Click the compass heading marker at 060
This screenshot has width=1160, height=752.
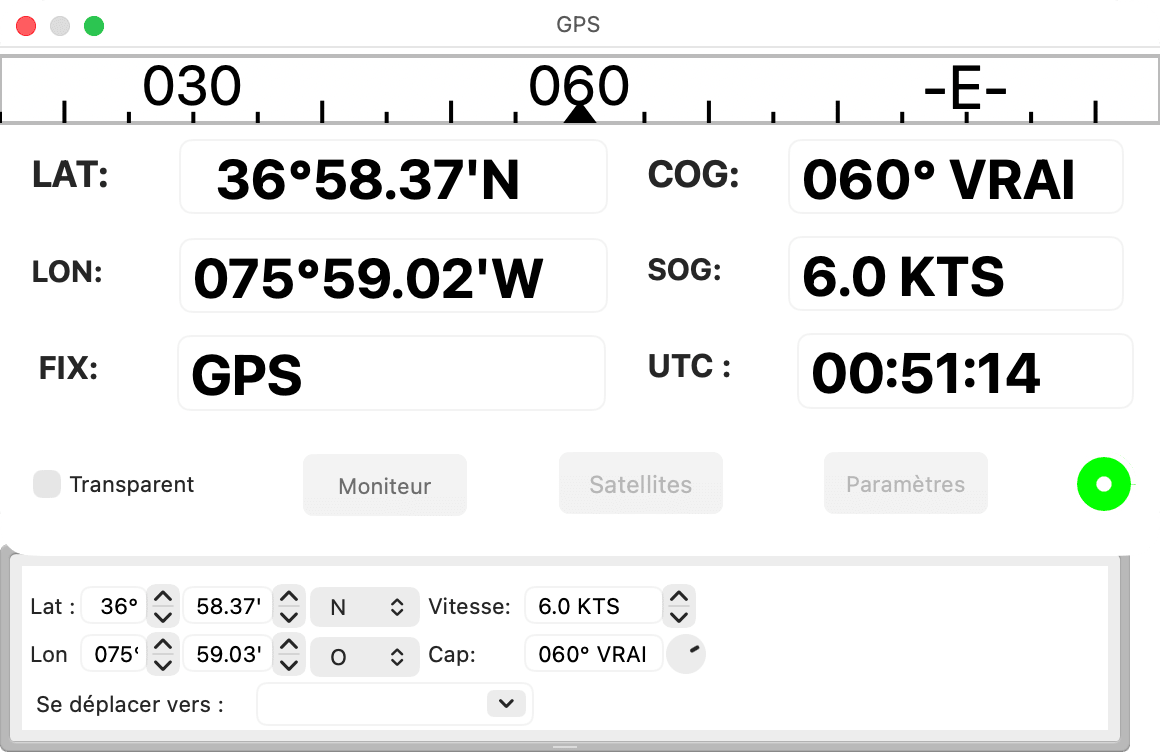pos(579,113)
